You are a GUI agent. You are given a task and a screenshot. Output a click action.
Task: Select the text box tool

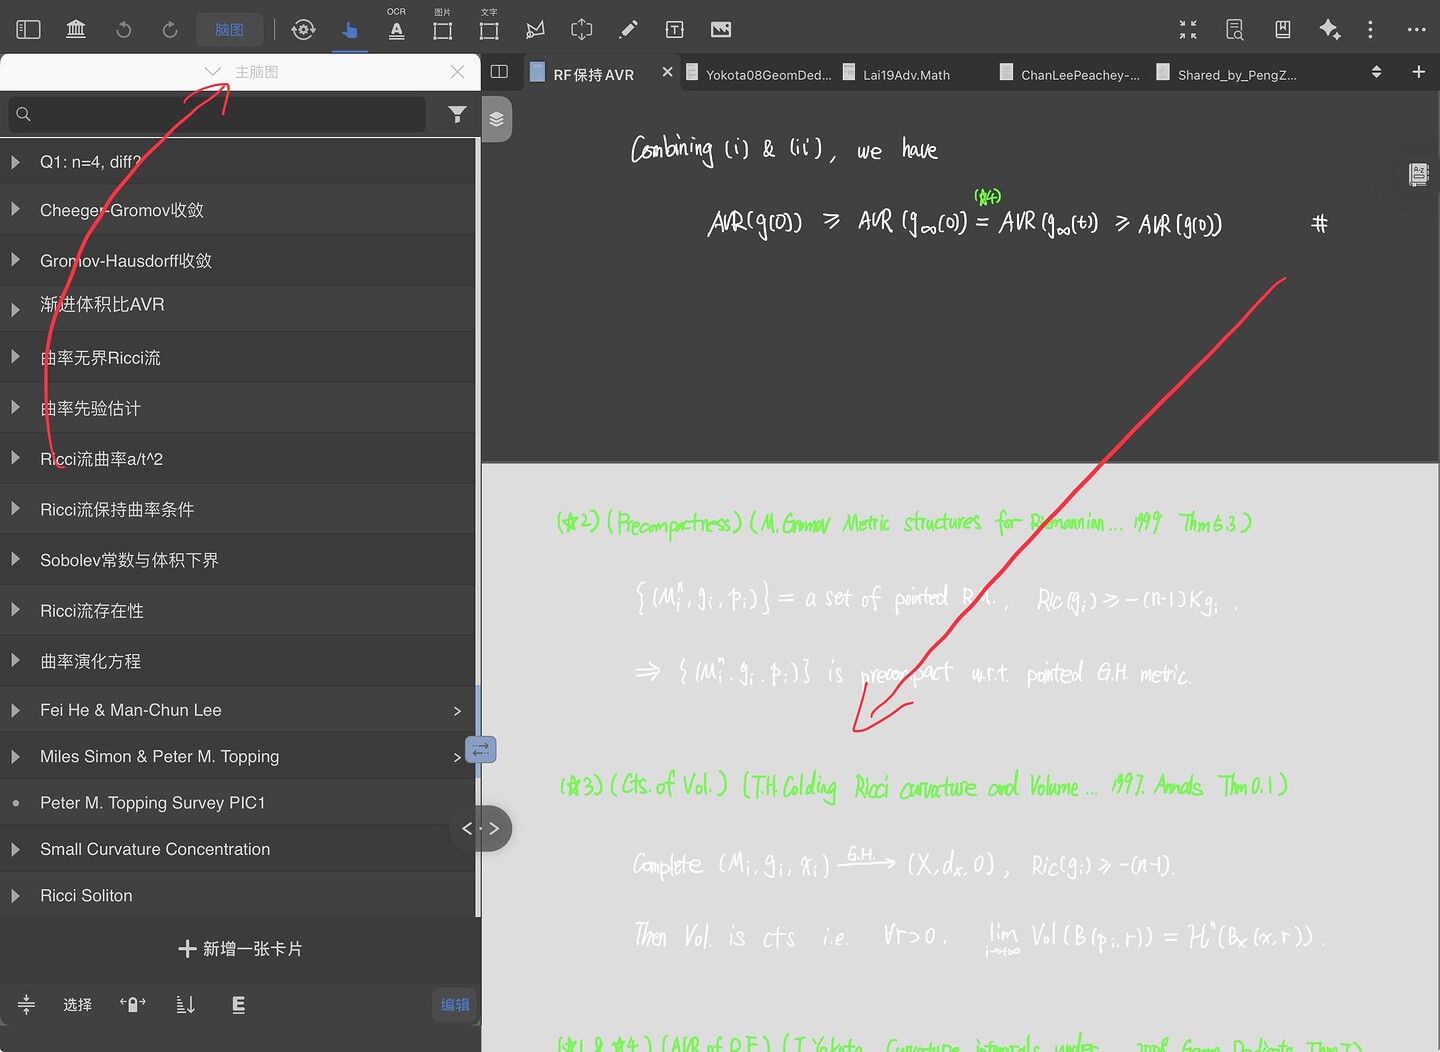[x=674, y=30]
